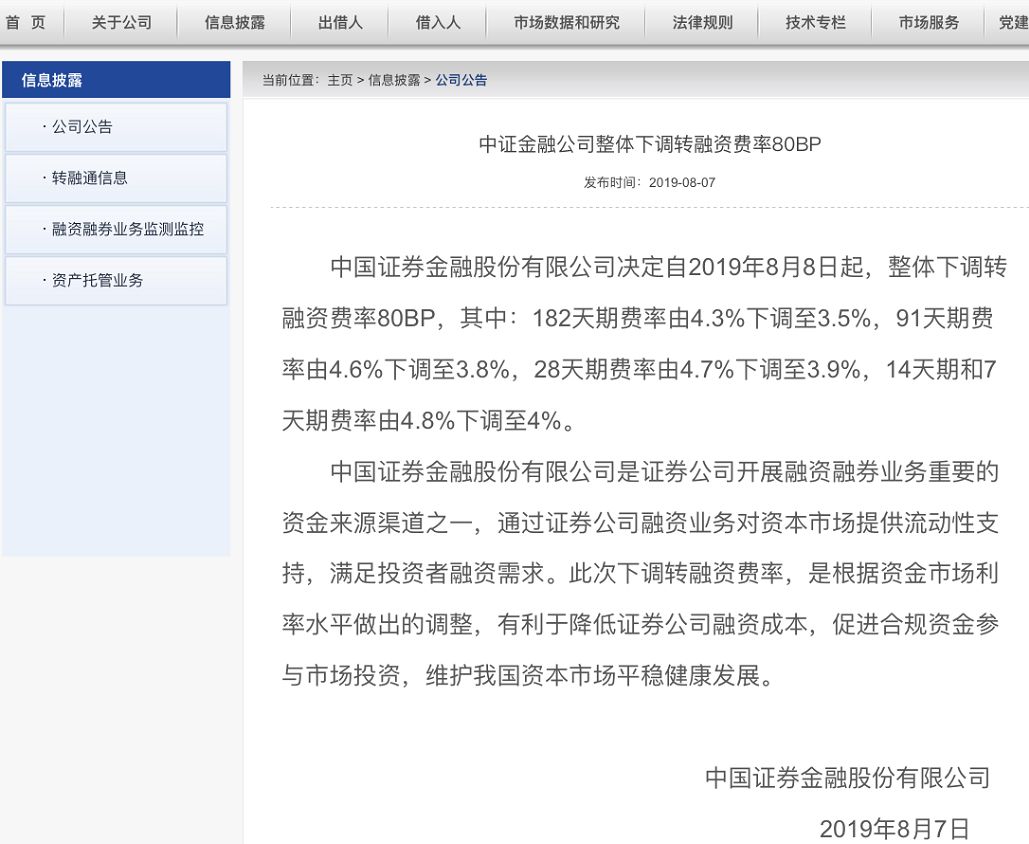This screenshot has width=1029, height=844.
Task: Open the 首页 home menu item
Action: 26,23
